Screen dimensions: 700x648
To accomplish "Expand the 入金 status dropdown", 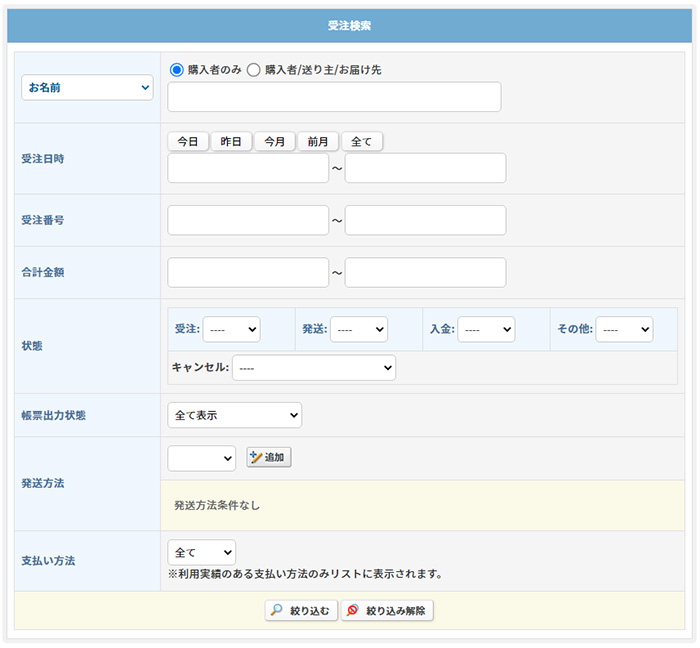I will click(486, 329).
